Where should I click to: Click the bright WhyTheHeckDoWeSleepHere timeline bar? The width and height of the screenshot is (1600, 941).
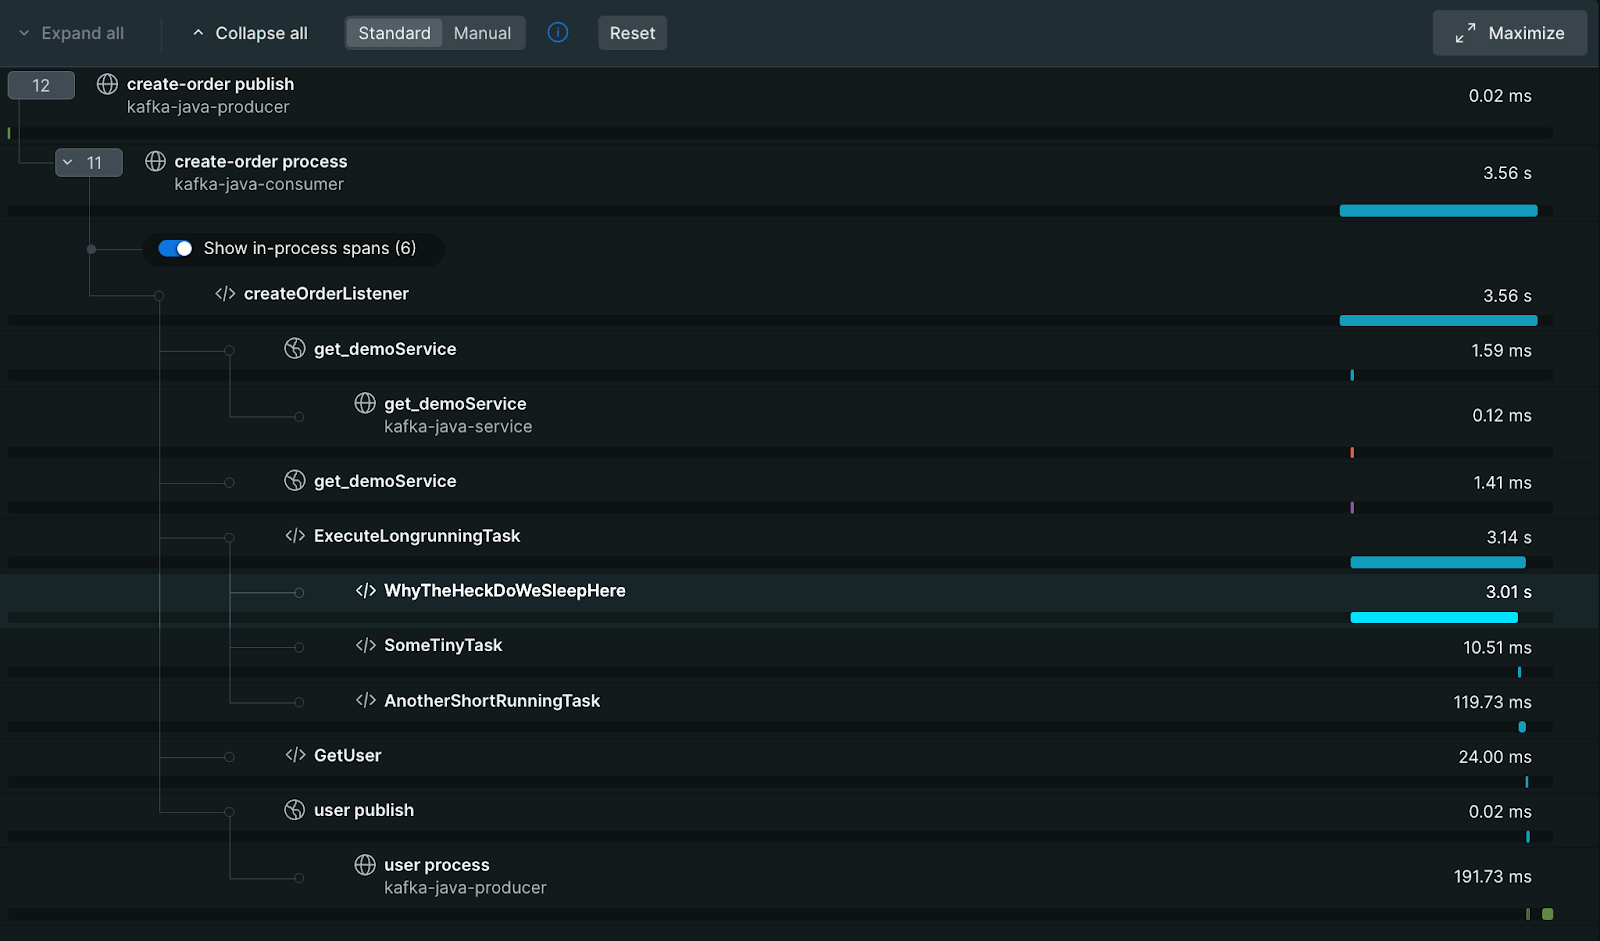(x=1434, y=617)
